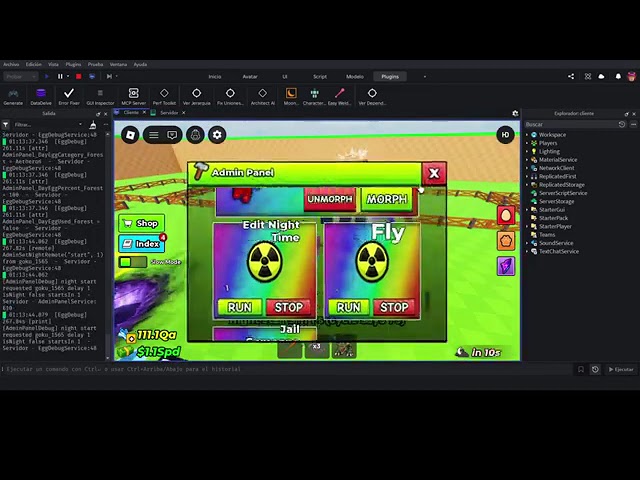
Task: Switch to the Servidor viewport tab
Action: point(169,113)
